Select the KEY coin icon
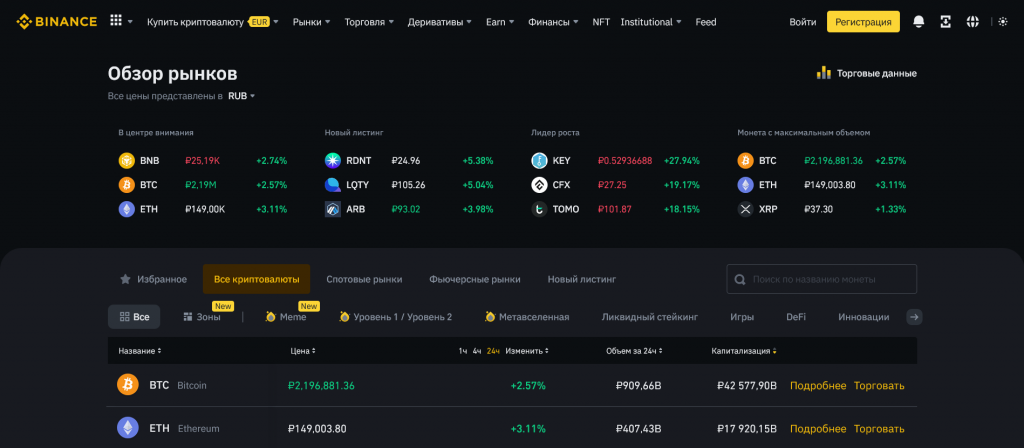1024x448 pixels. pos(539,160)
